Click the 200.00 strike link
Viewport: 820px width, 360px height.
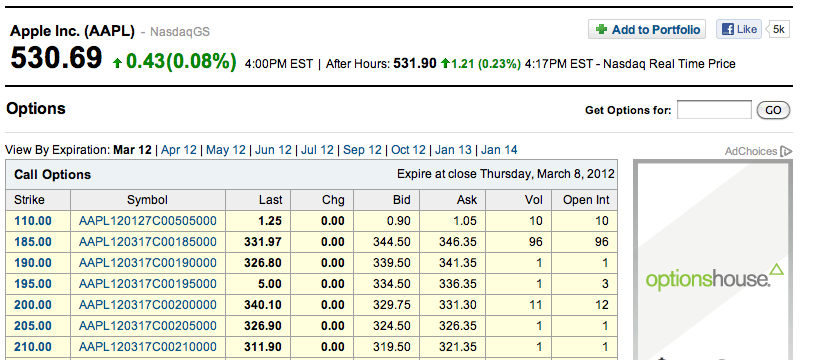point(33,305)
